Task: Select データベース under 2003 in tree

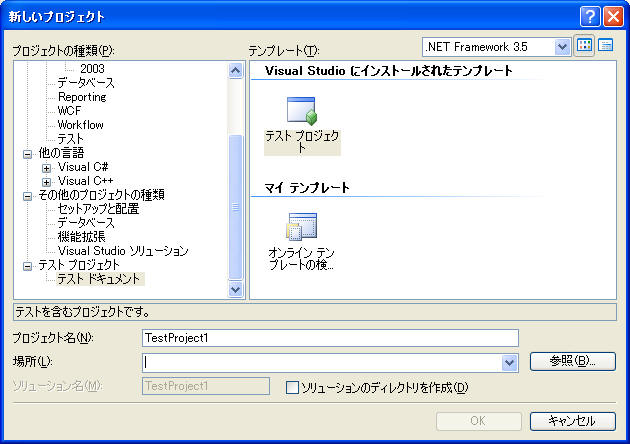Action: pyautogui.click(x=86, y=83)
